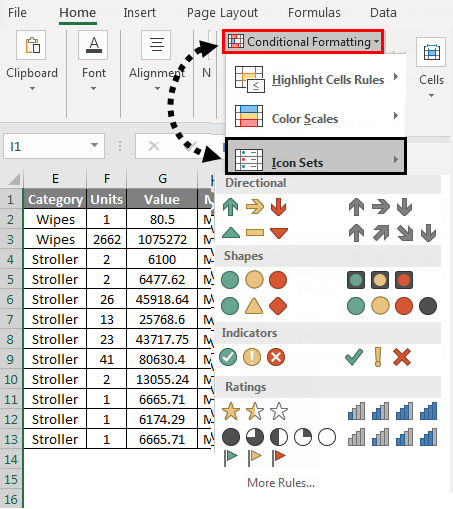Image resolution: width=453 pixels, height=509 pixels.
Task: Click the formula bar cancel X
Action: 154,146
